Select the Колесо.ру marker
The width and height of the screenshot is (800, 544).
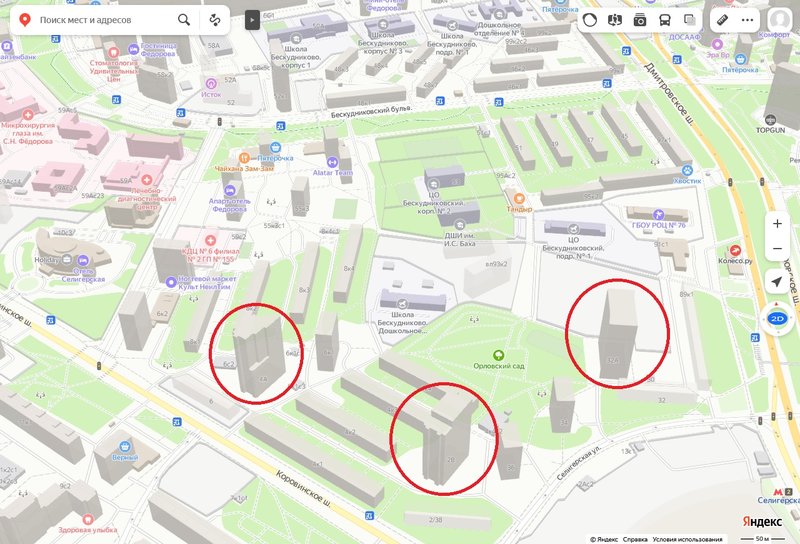[x=735, y=250]
